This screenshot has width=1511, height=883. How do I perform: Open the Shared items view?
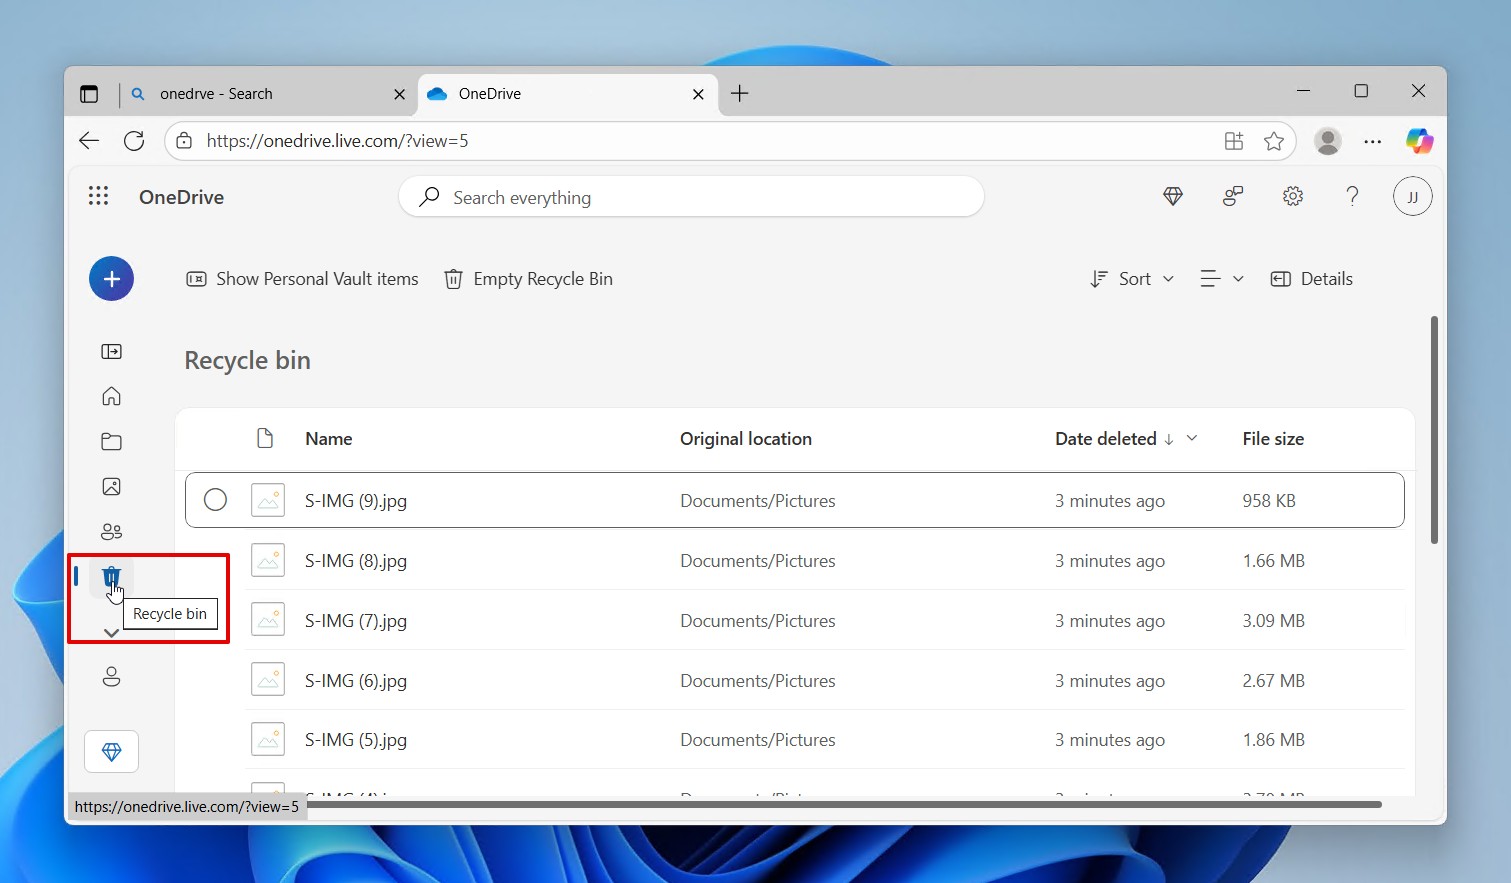click(111, 531)
